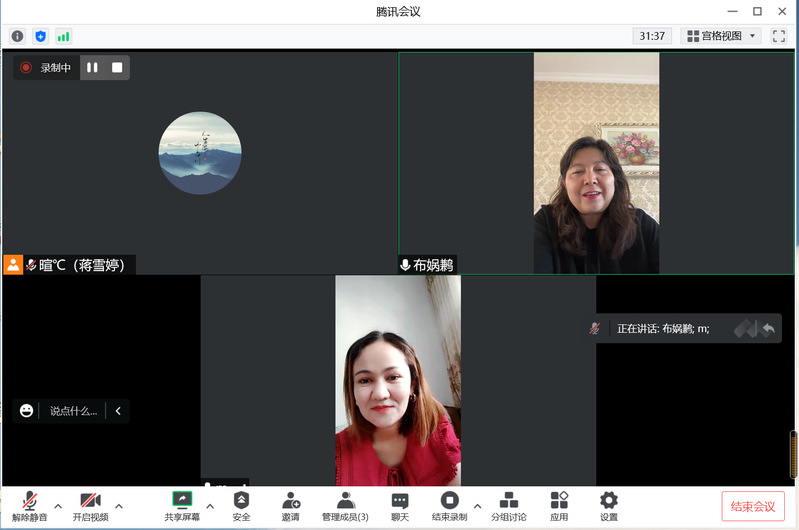Open the 邀请 invite icon
Viewport: 799px width, 530px height.
(x=290, y=506)
